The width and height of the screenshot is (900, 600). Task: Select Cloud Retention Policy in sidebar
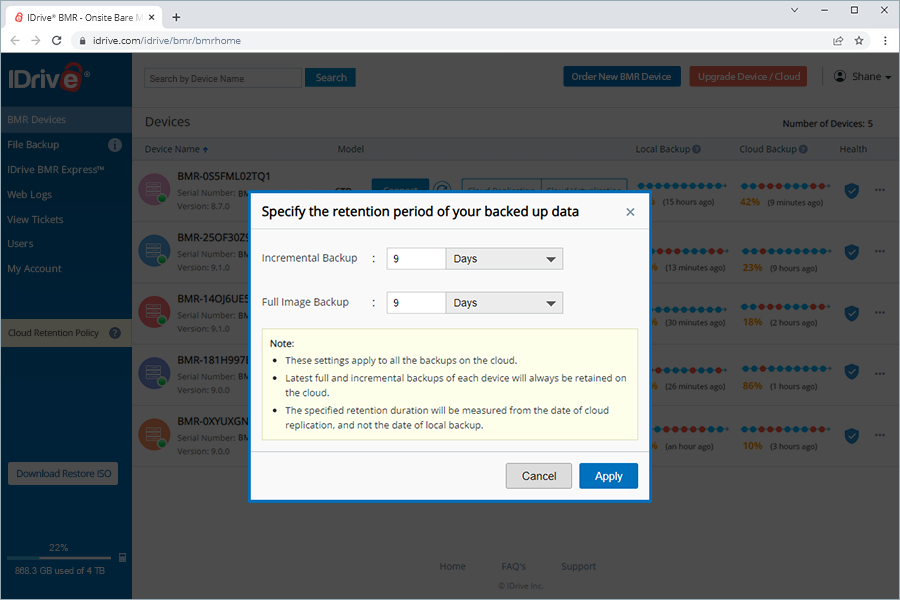point(53,333)
